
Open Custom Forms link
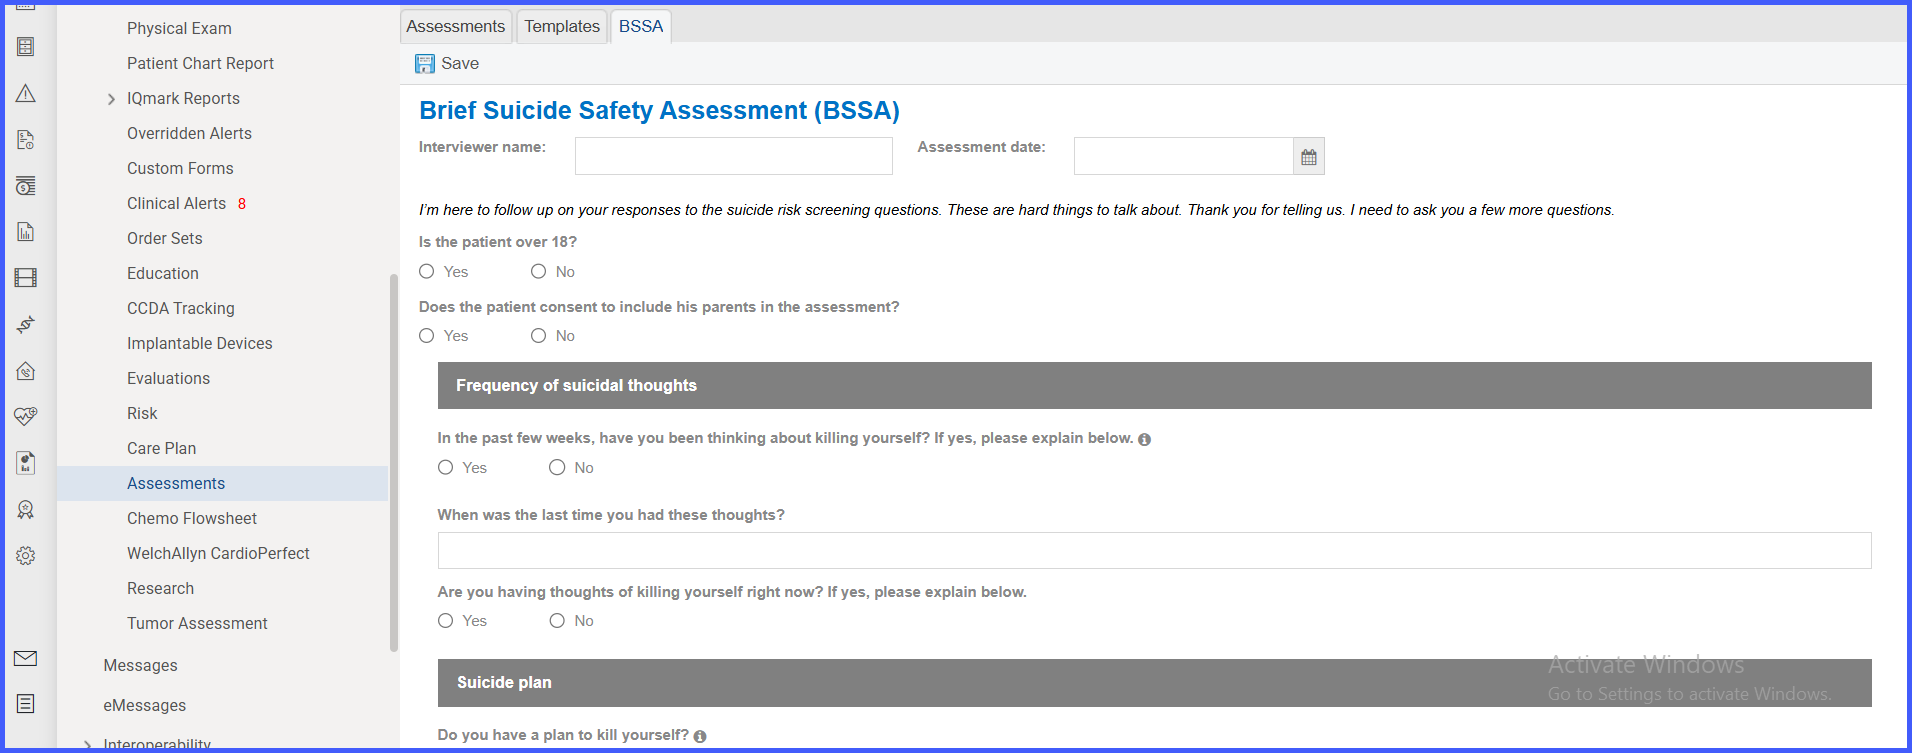tap(180, 168)
